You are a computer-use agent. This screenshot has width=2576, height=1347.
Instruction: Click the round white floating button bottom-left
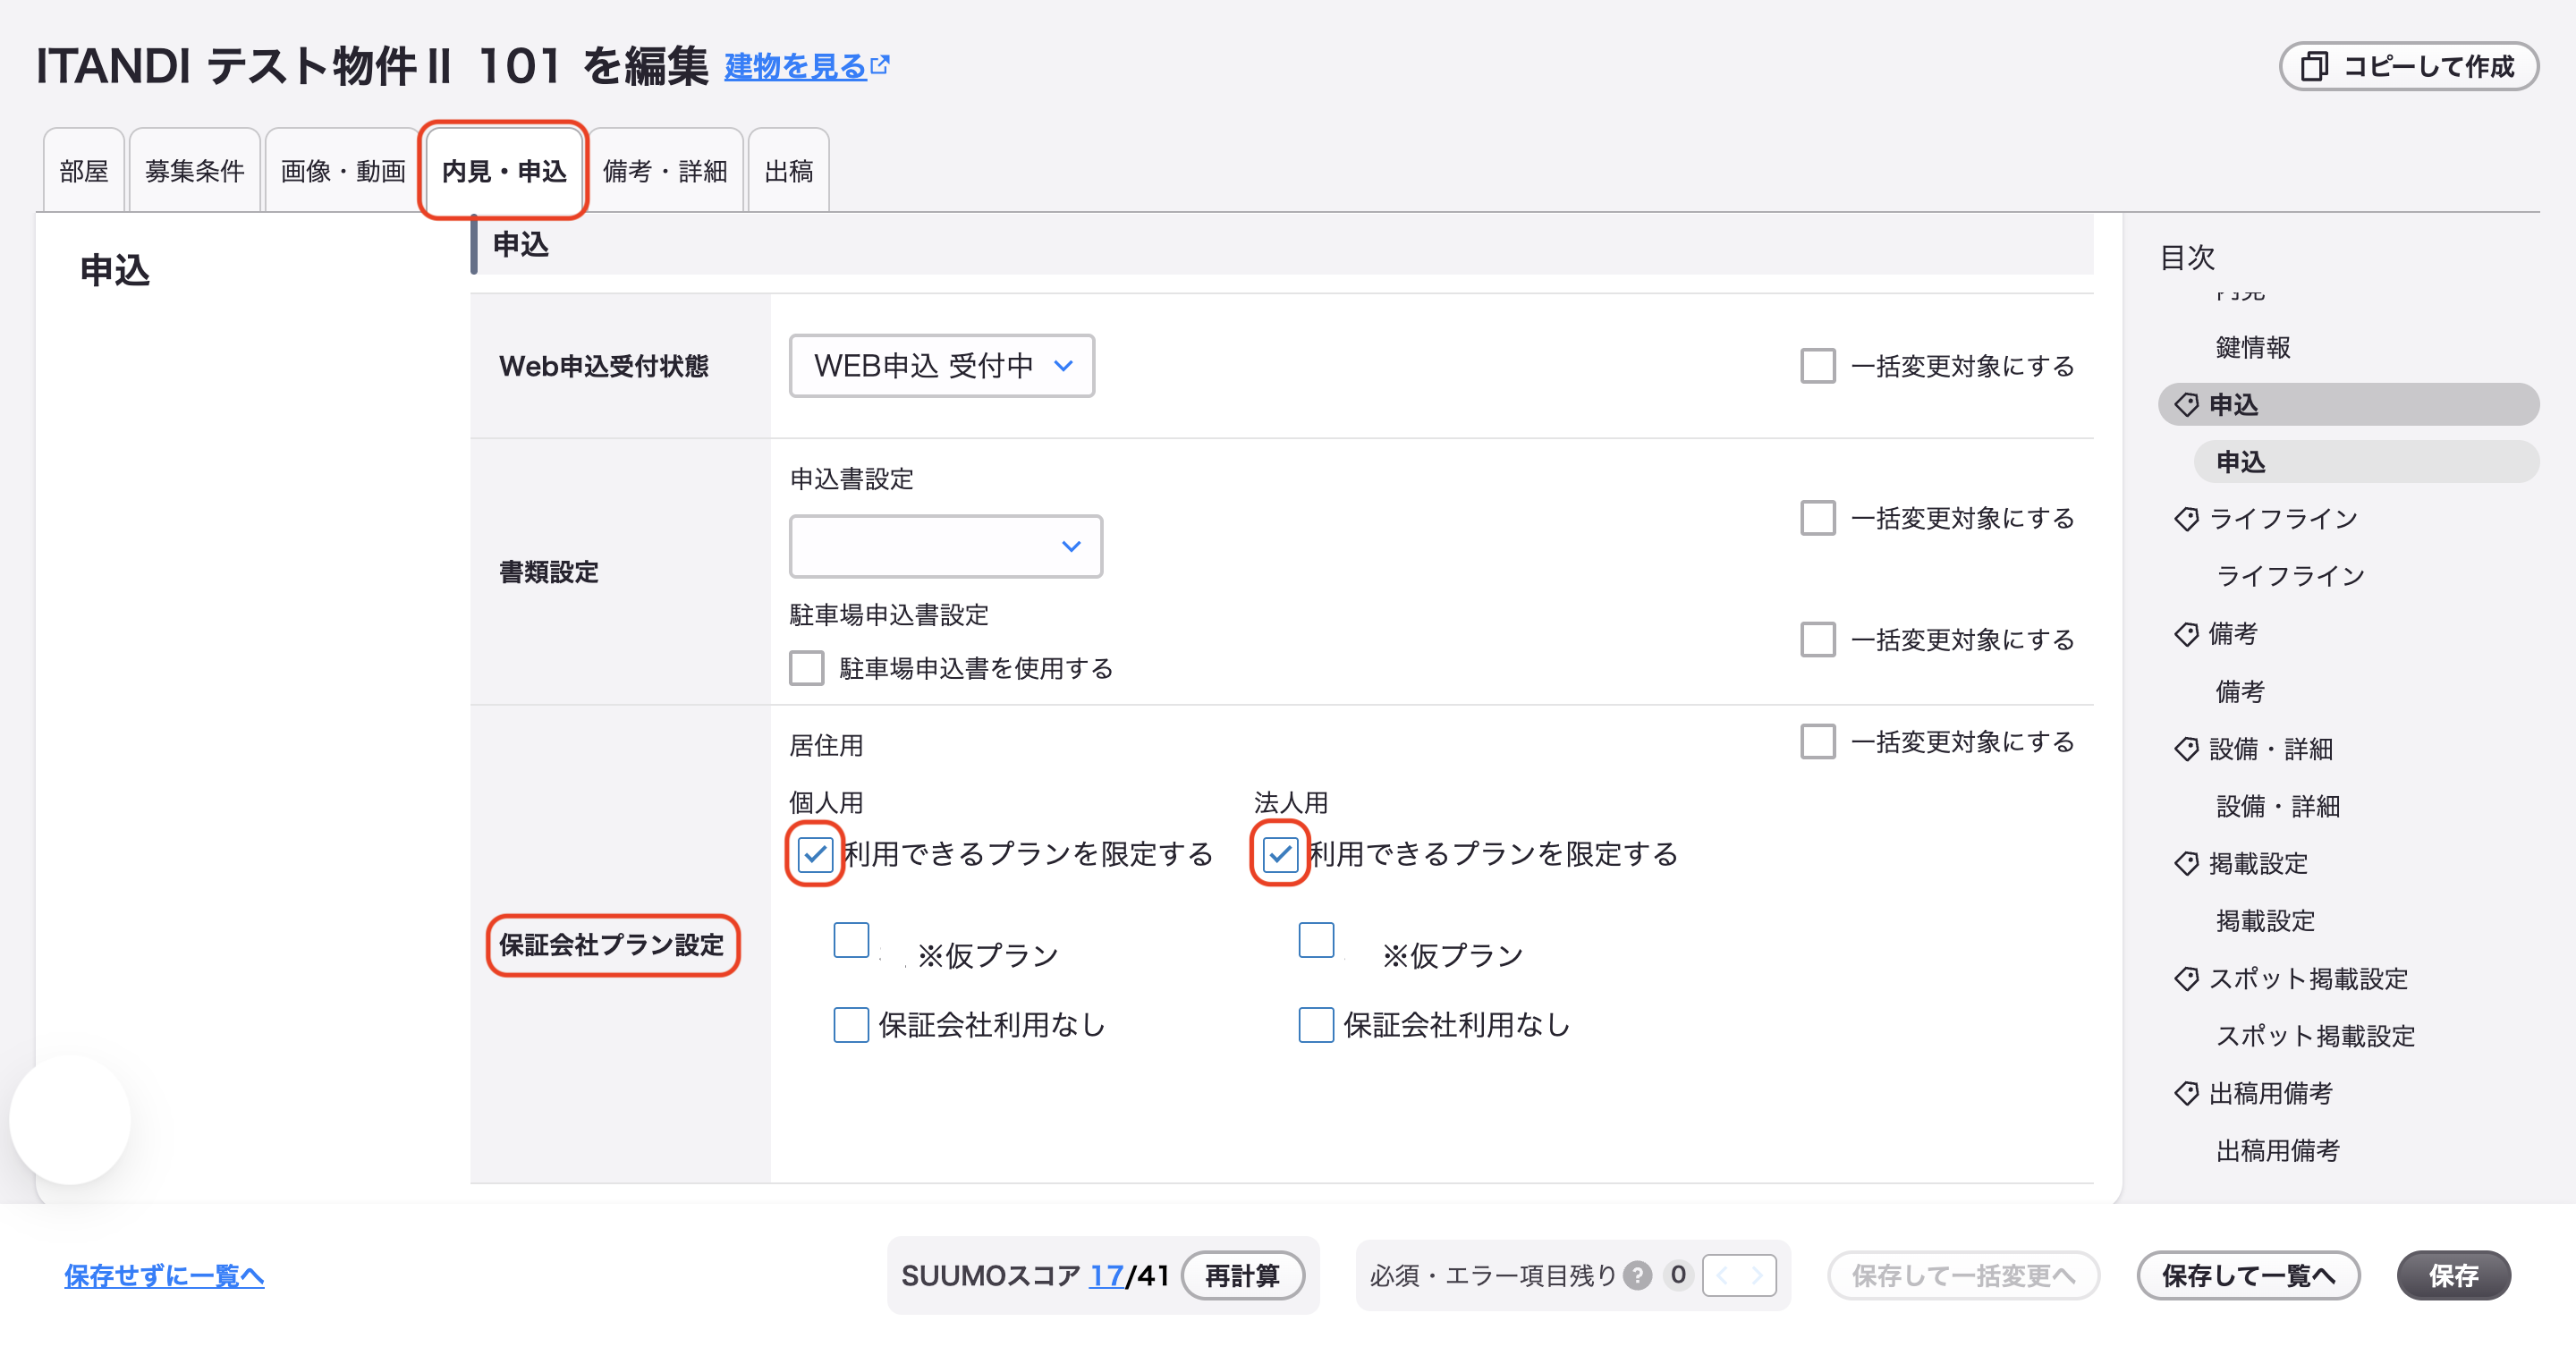(69, 1120)
